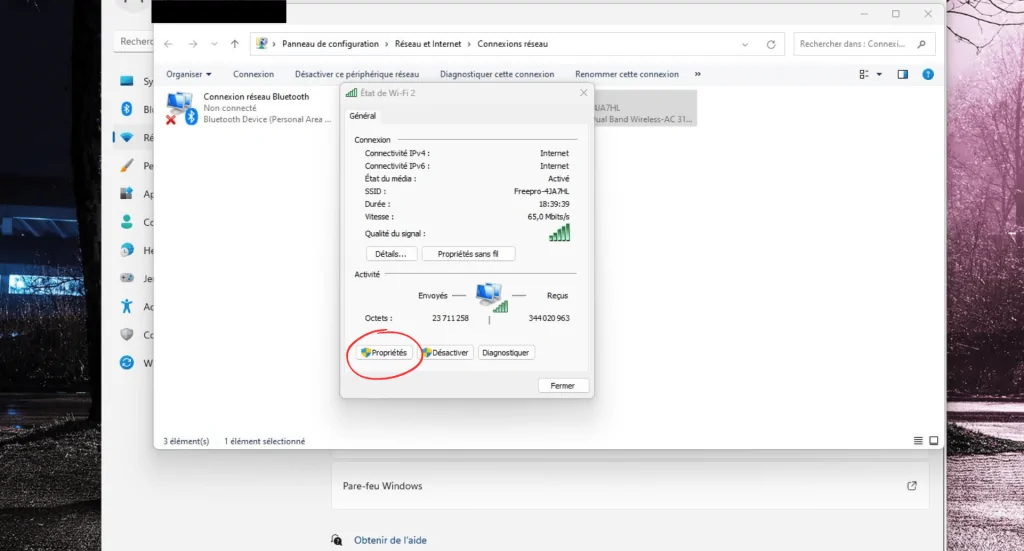This screenshot has height=551, width=1024.
Task: Open the blue help icon
Action: coord(928,74)
